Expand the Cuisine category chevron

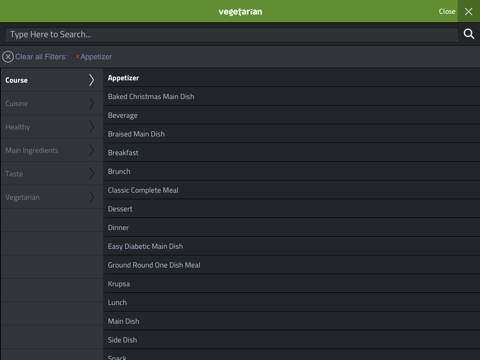pyautogui.click(x=91, y=103)
